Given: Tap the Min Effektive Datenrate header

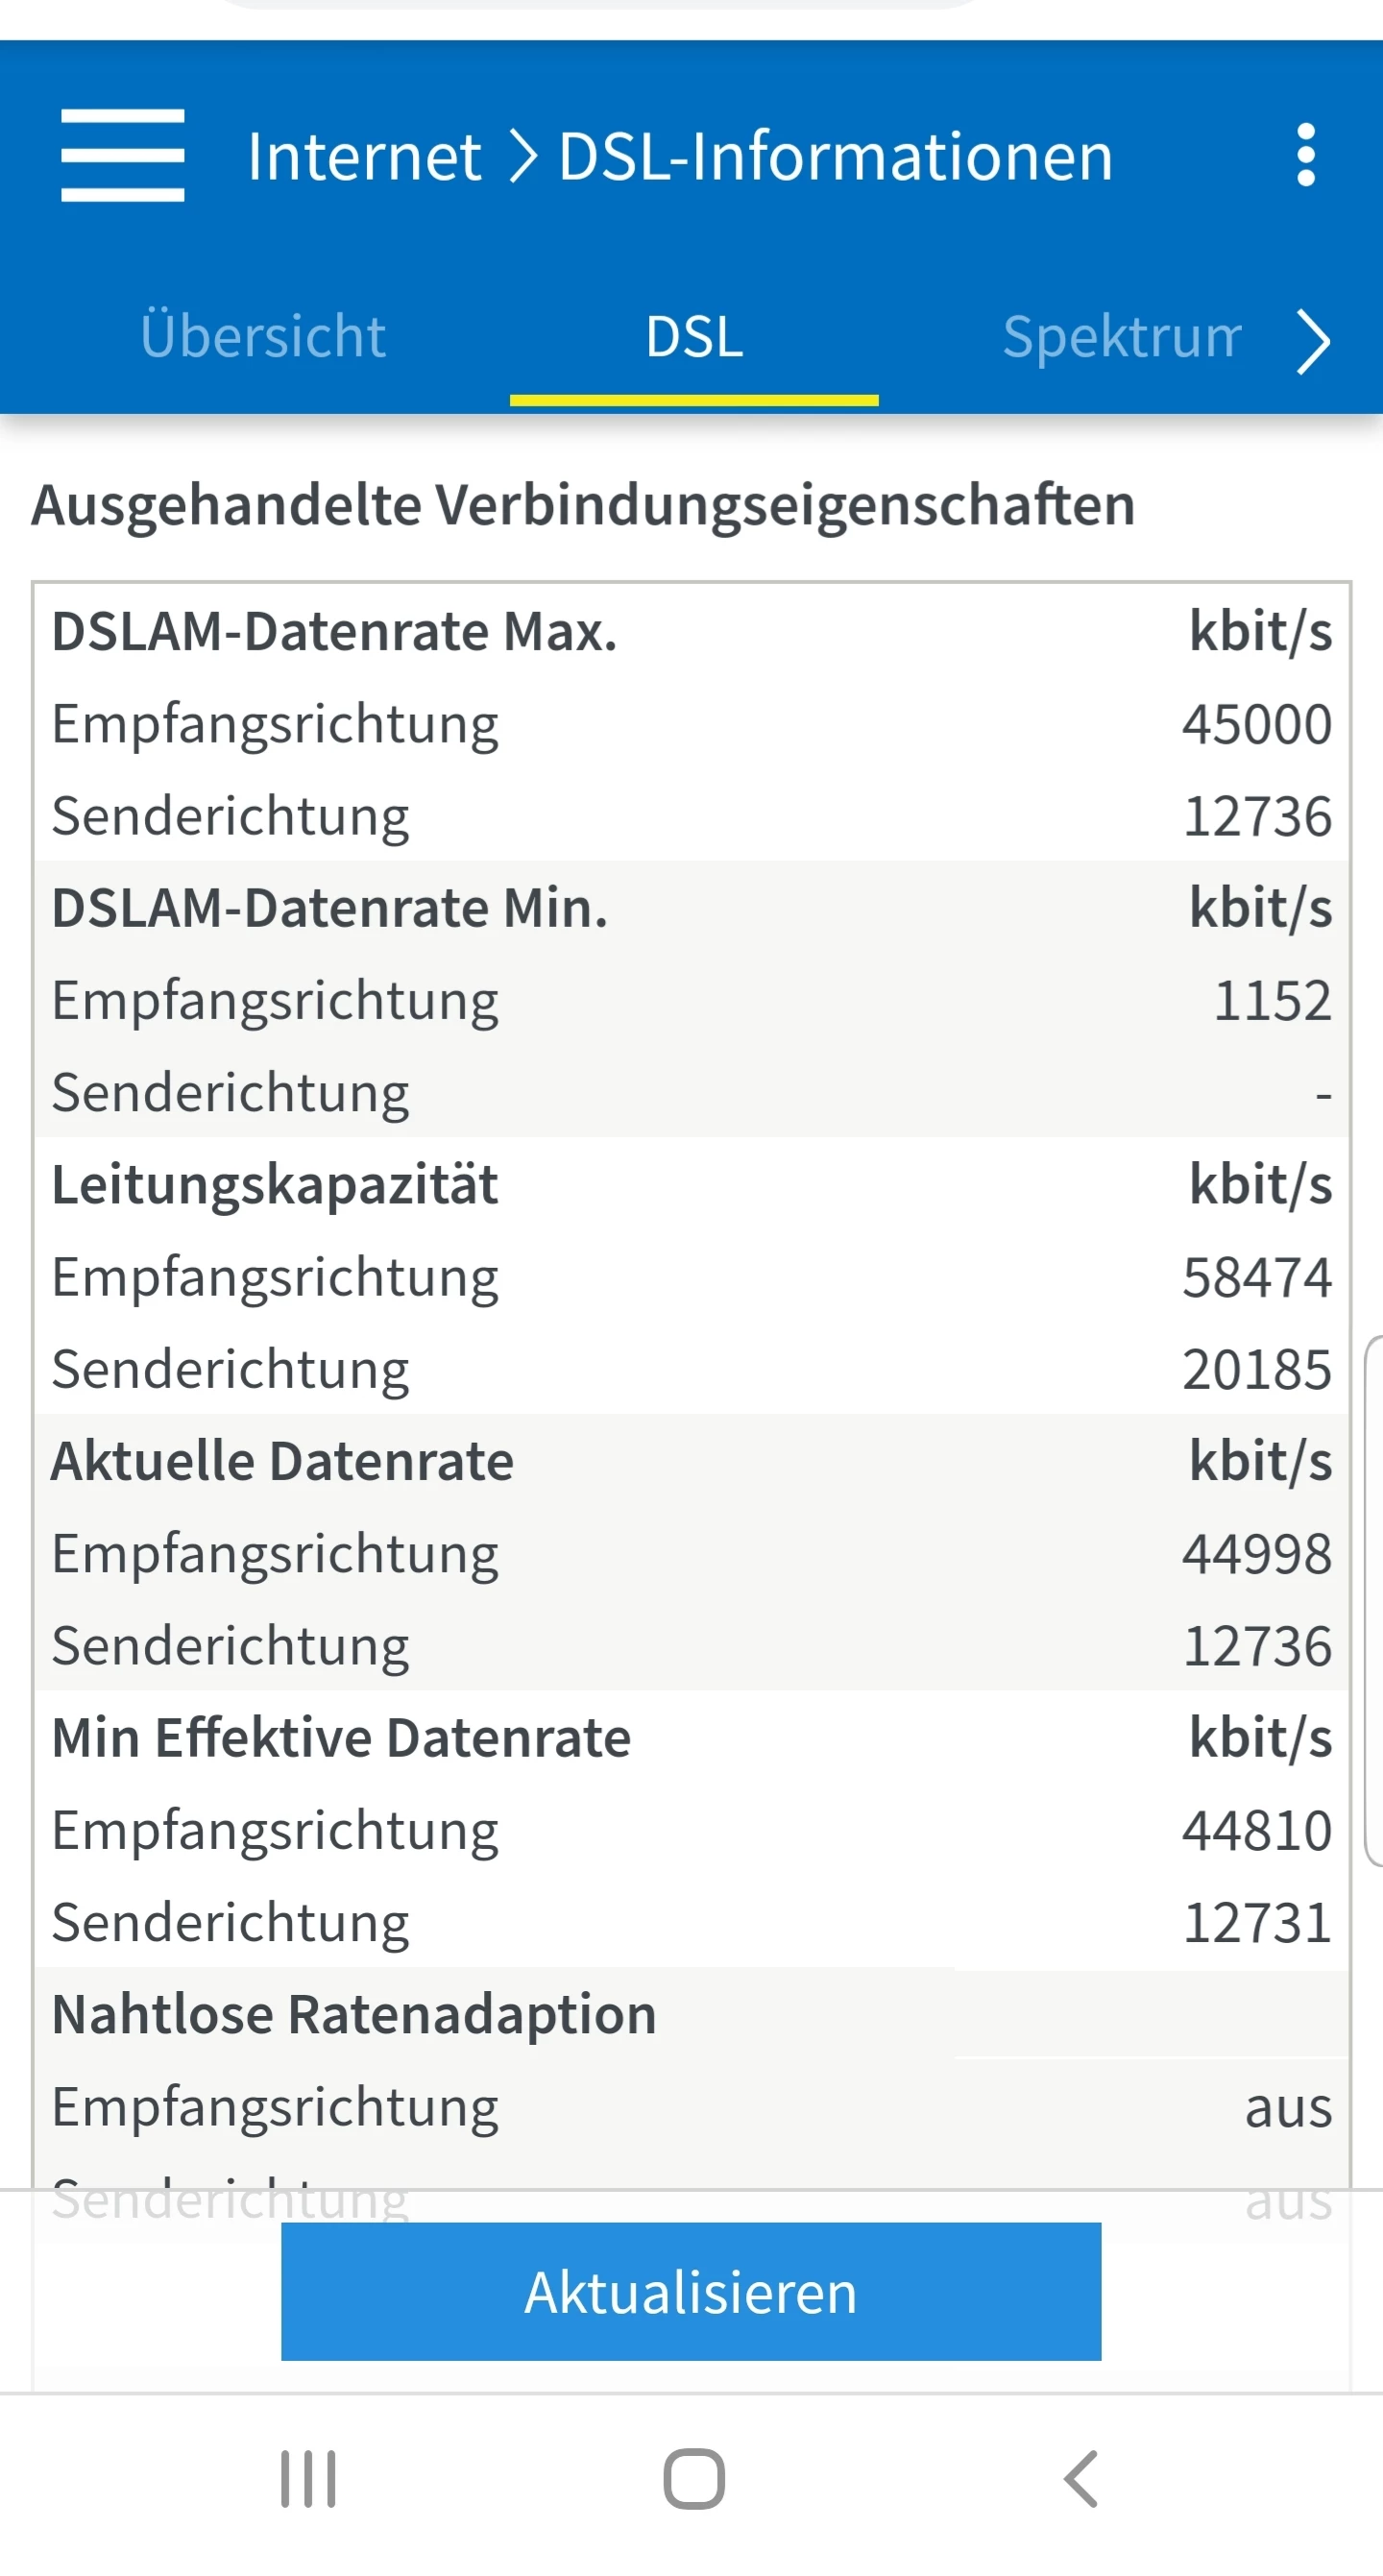Looking at the screenshot, I should tap(341, 1738).
